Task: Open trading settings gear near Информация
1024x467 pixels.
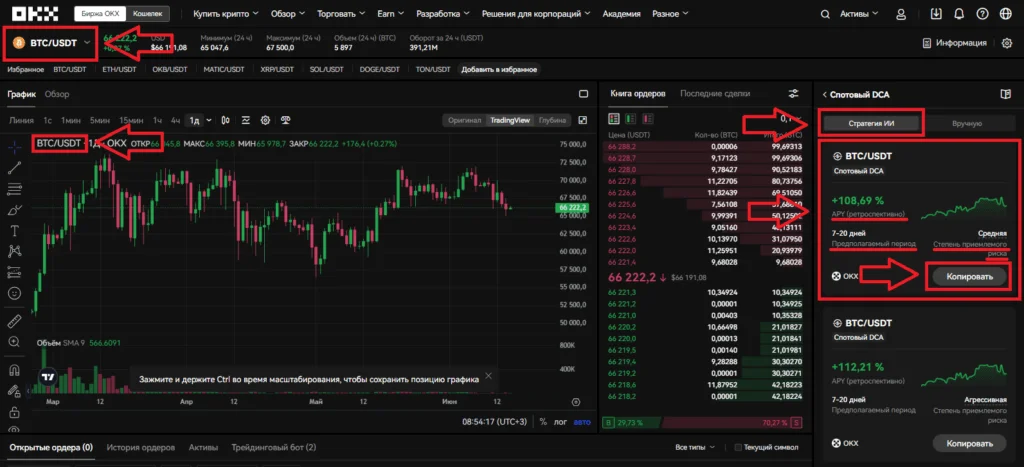Action: [1006, 43]
